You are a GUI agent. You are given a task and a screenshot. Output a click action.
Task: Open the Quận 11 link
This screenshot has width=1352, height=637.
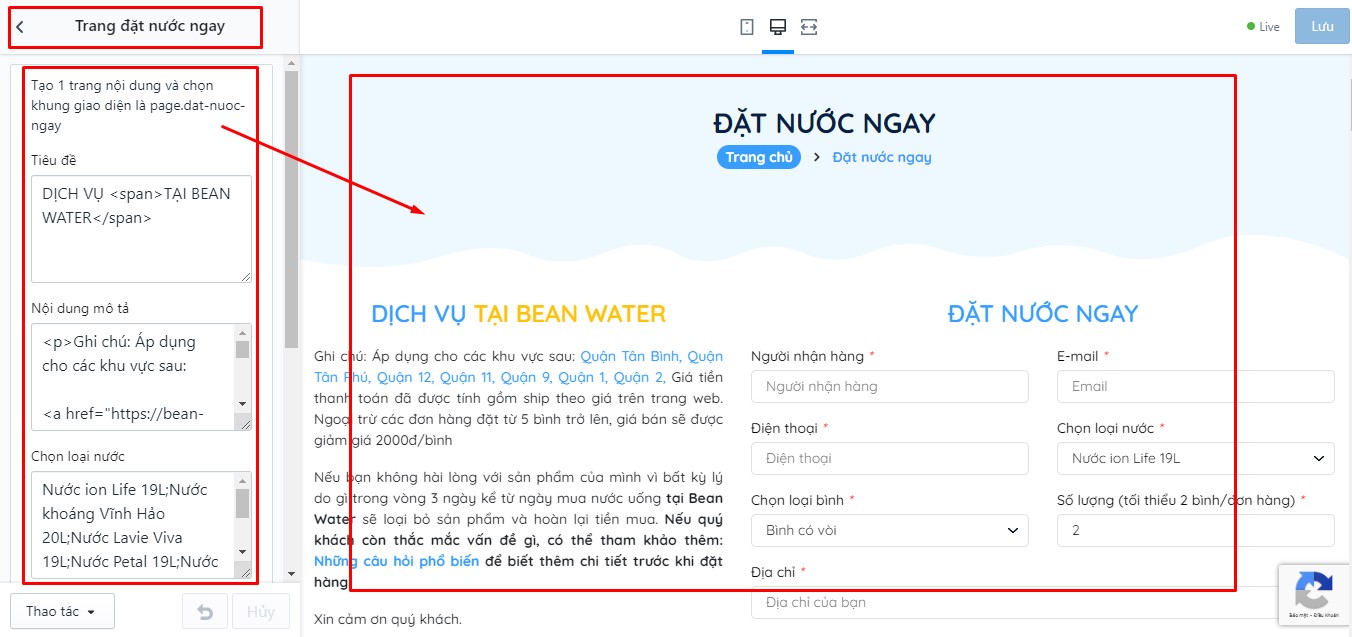click(x=465, y=377)
